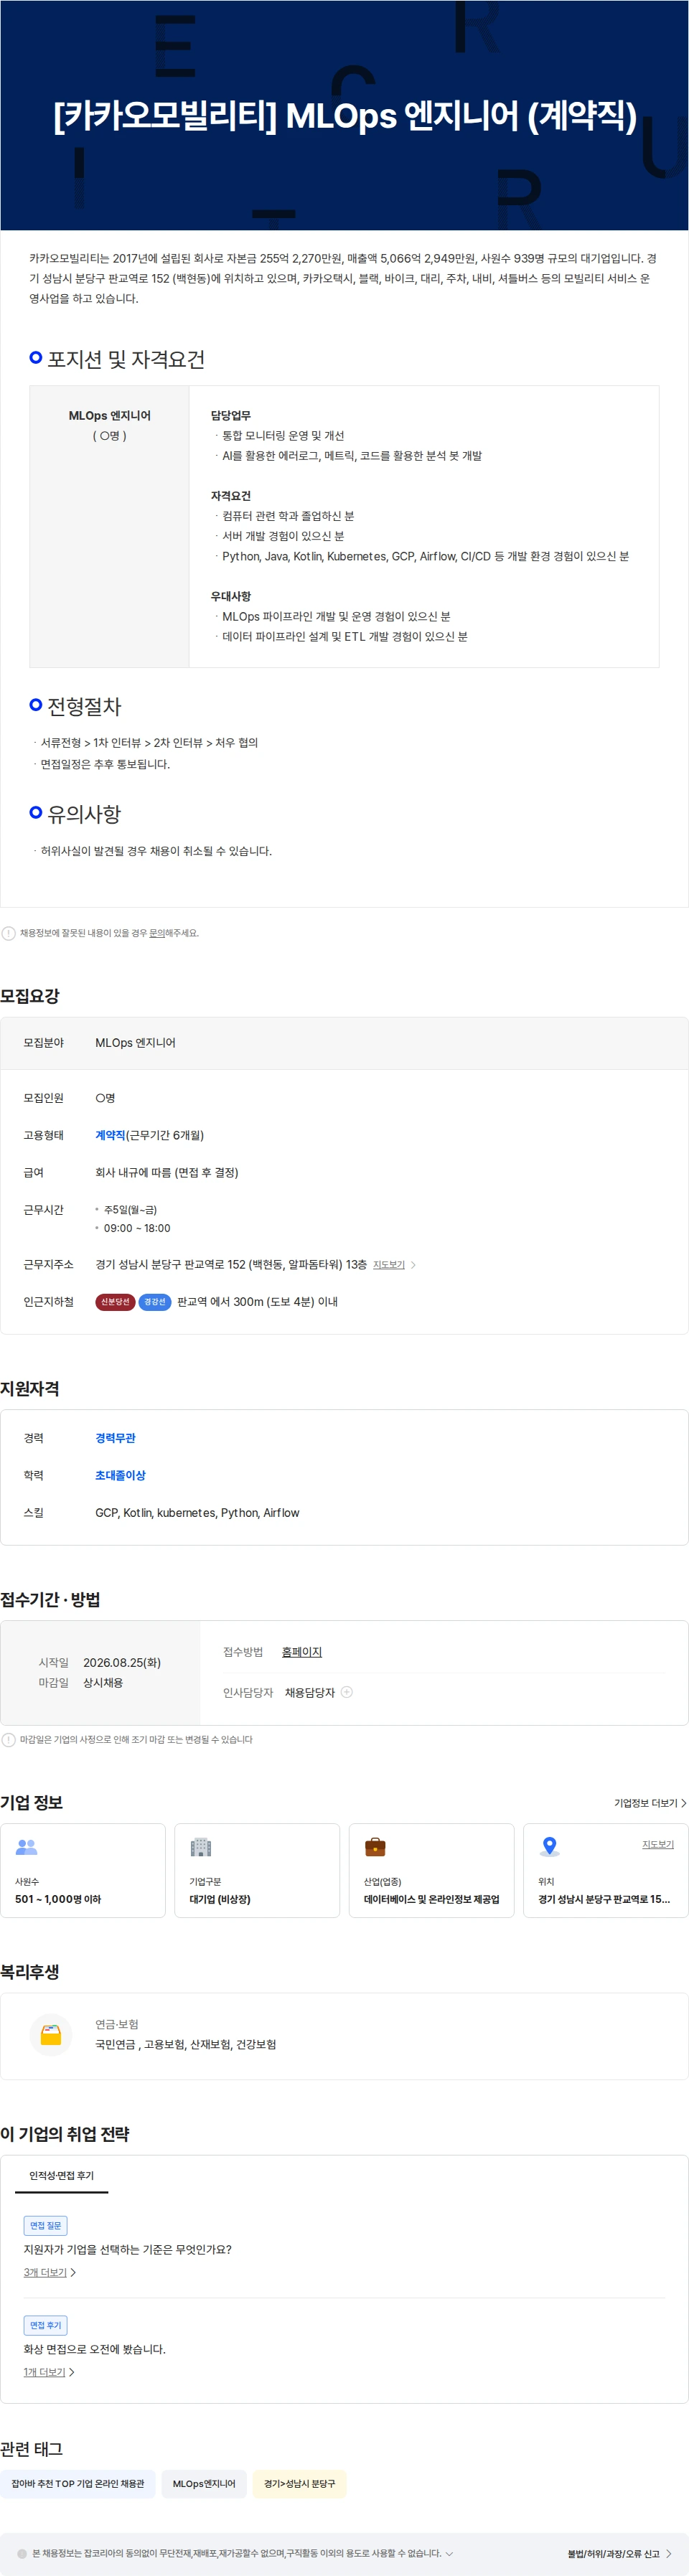689x2576 pixels.
Task: Click the 면접 후기 label badge
Action: click(x=45, y=2325)
